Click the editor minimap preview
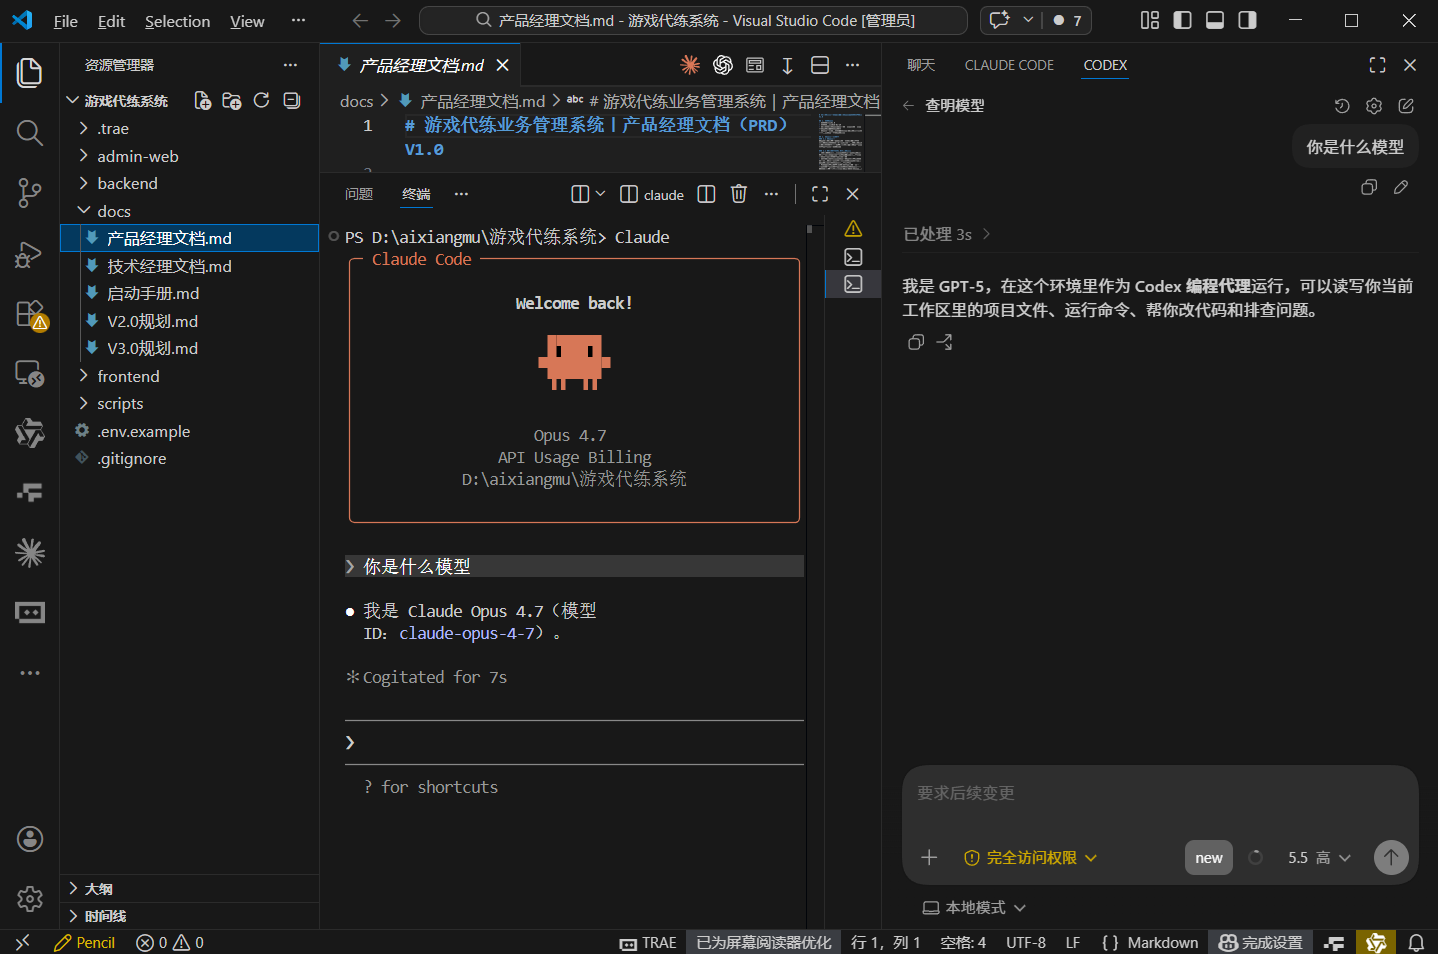 pyautogui.click(x=841, y=142)
